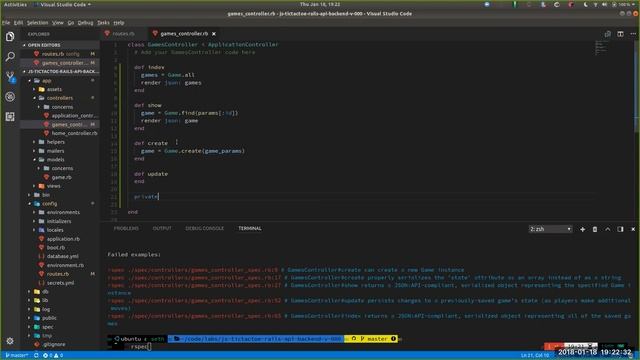
Task: Click the Open Changes icon above editor
Action: tap(607, 34)
